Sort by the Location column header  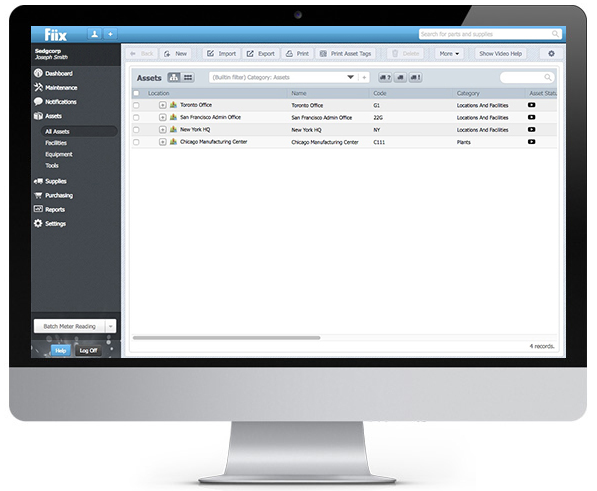pyautogui.click(x=158, y=93)
